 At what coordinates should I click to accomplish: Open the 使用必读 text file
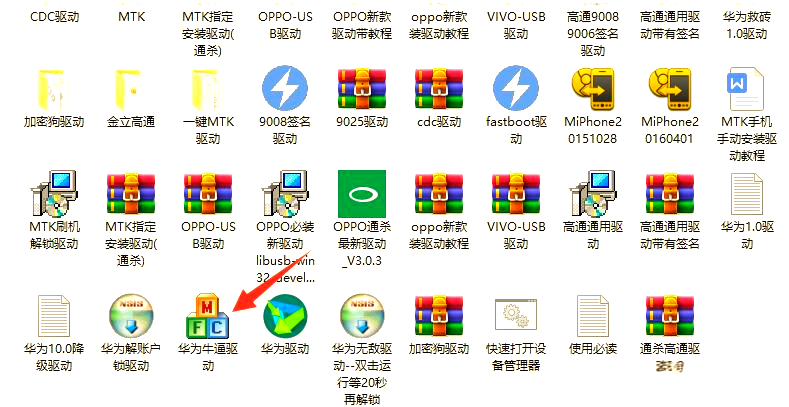coord(593,317)
